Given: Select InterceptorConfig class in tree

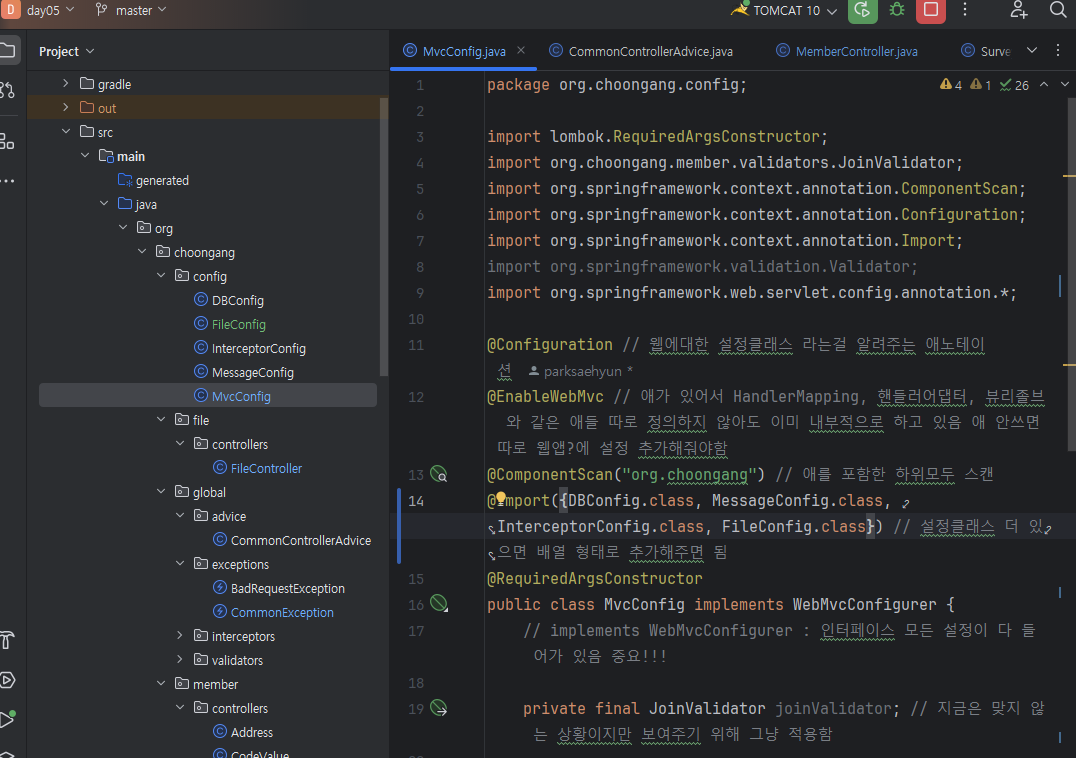Looking at the screenshot, I should coord(258,348).
